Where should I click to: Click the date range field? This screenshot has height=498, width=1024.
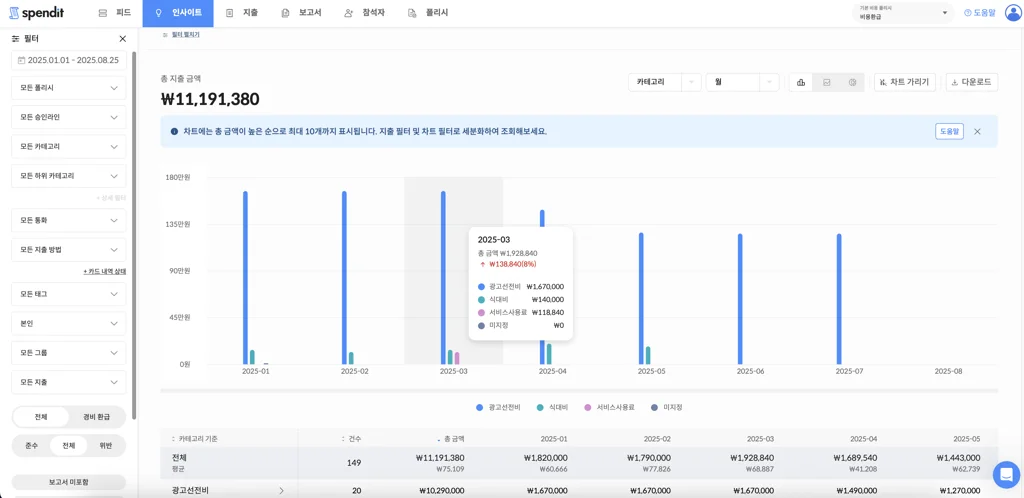[68, 61]
